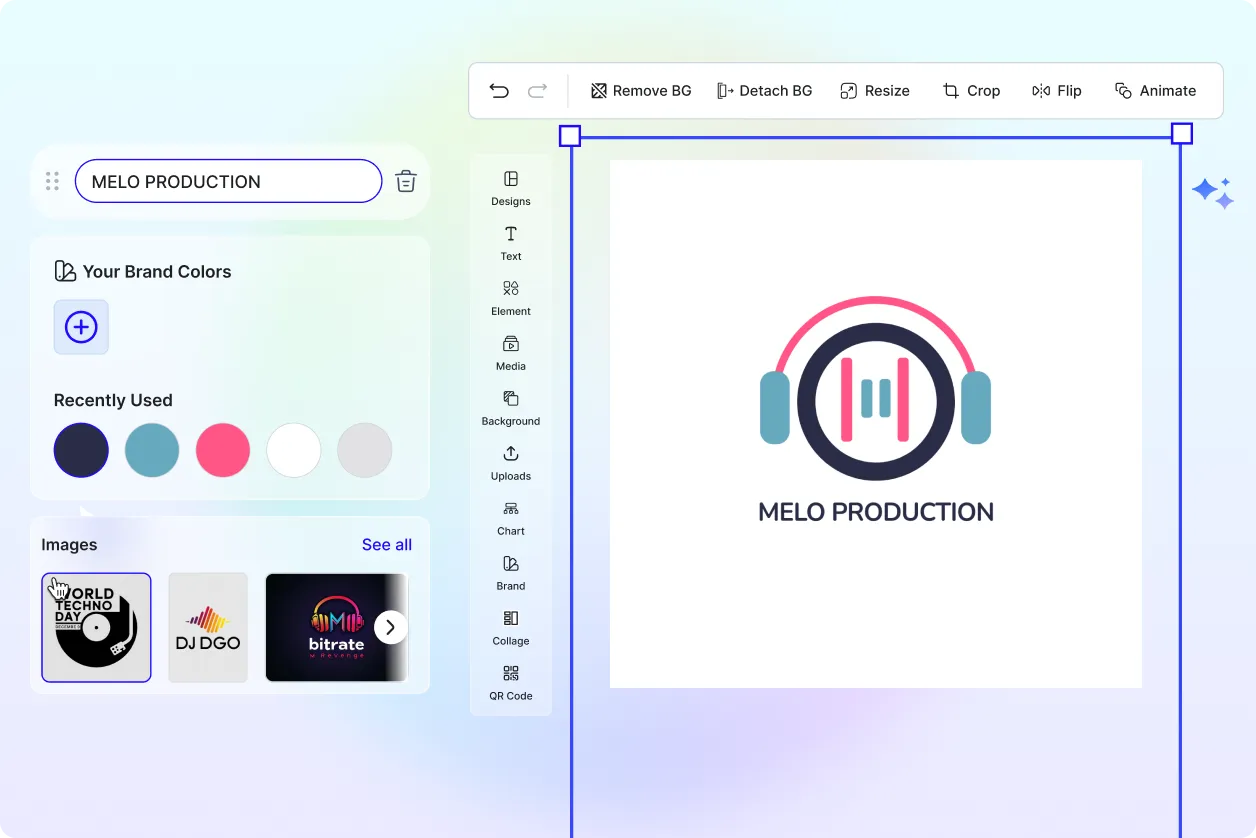The image size is (1256, 838).
Task: Select the Crop tool in the toolbar
Action: click(x=971, y=91)
